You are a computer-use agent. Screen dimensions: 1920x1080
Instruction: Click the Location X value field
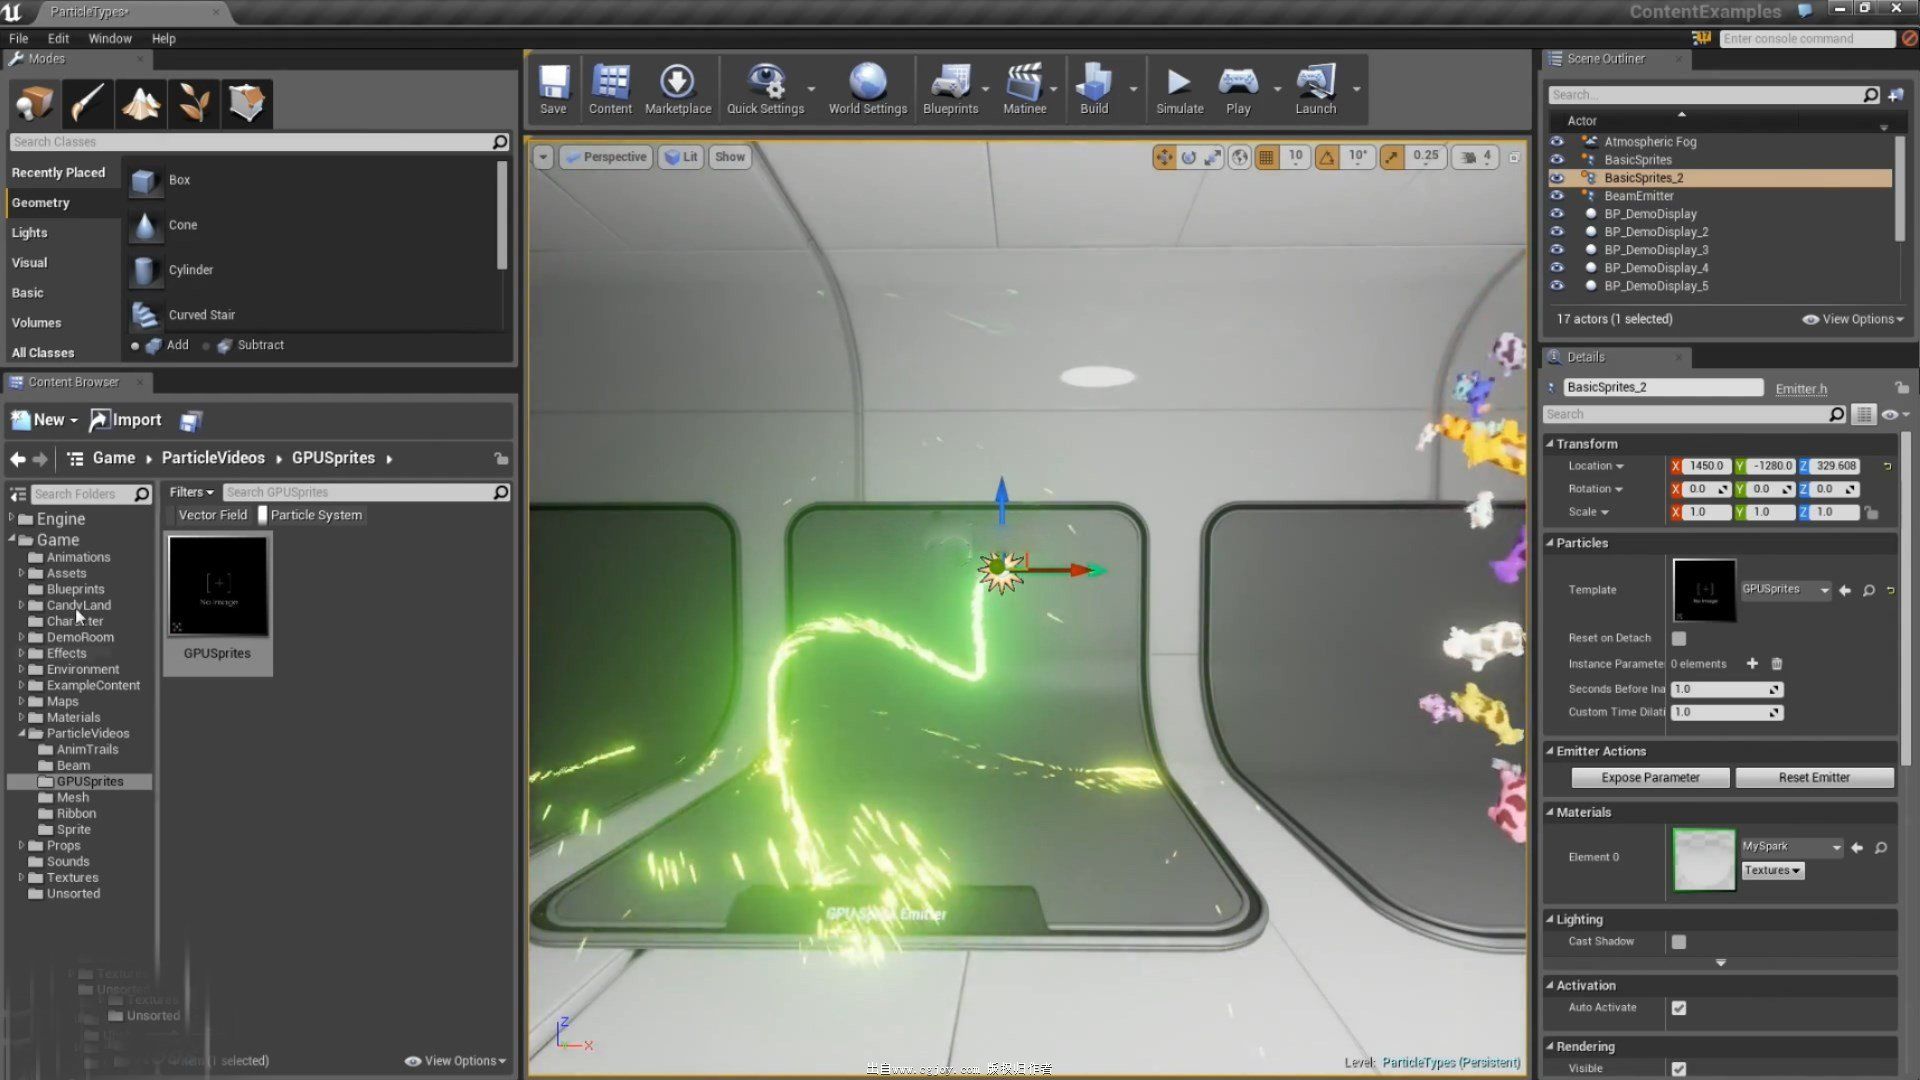tap(1705, 466)
